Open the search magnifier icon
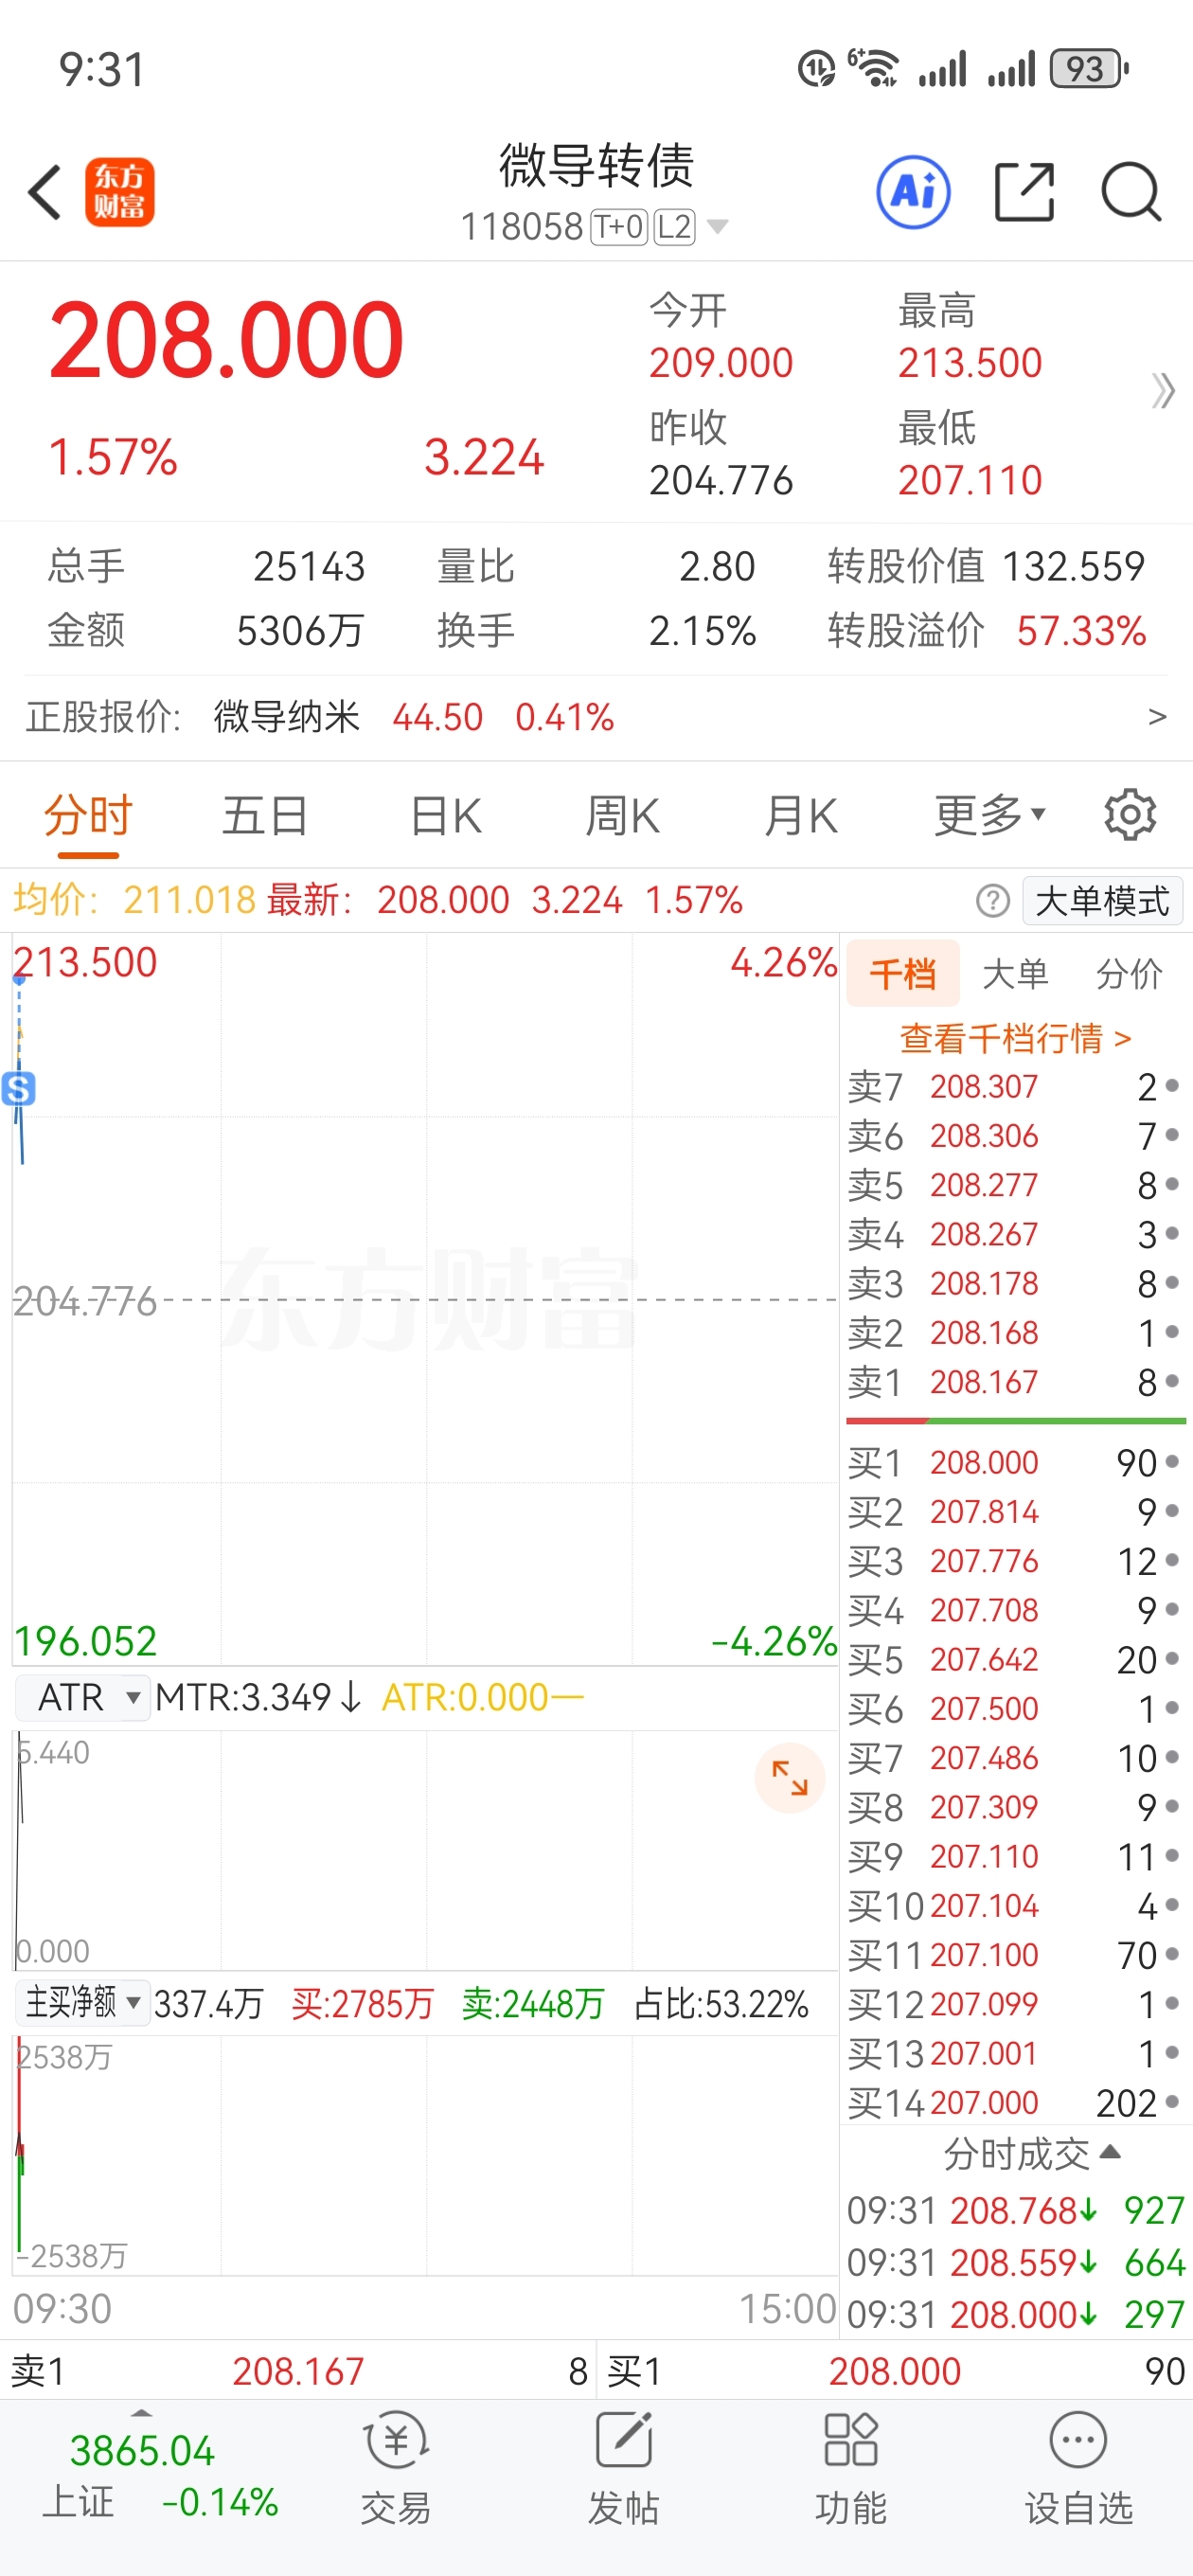 pyautogui.click(x=1130, y=192)
